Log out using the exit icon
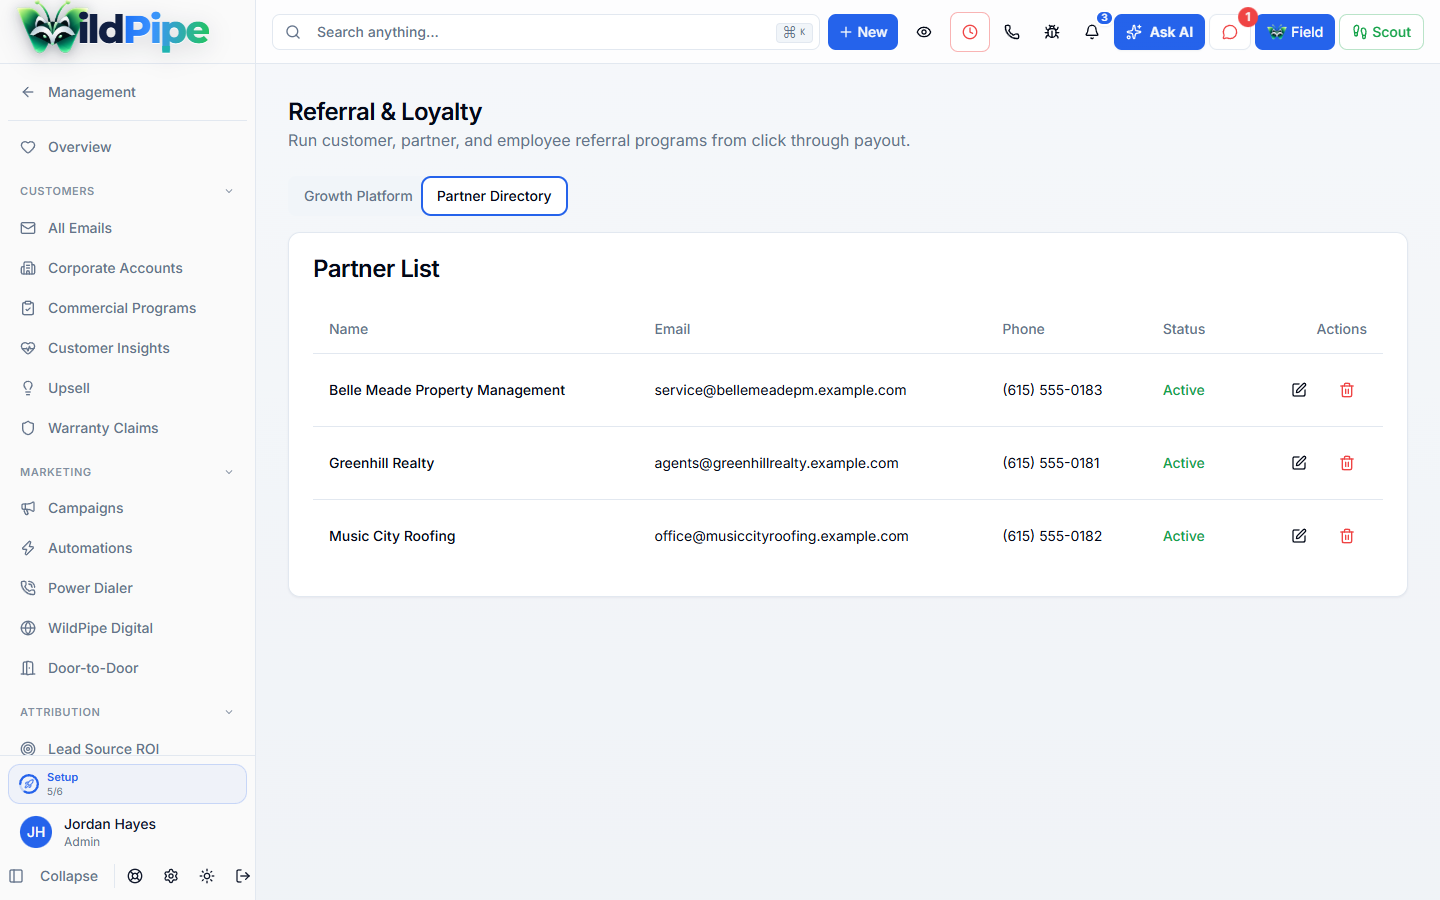 [x=243, y=876]
